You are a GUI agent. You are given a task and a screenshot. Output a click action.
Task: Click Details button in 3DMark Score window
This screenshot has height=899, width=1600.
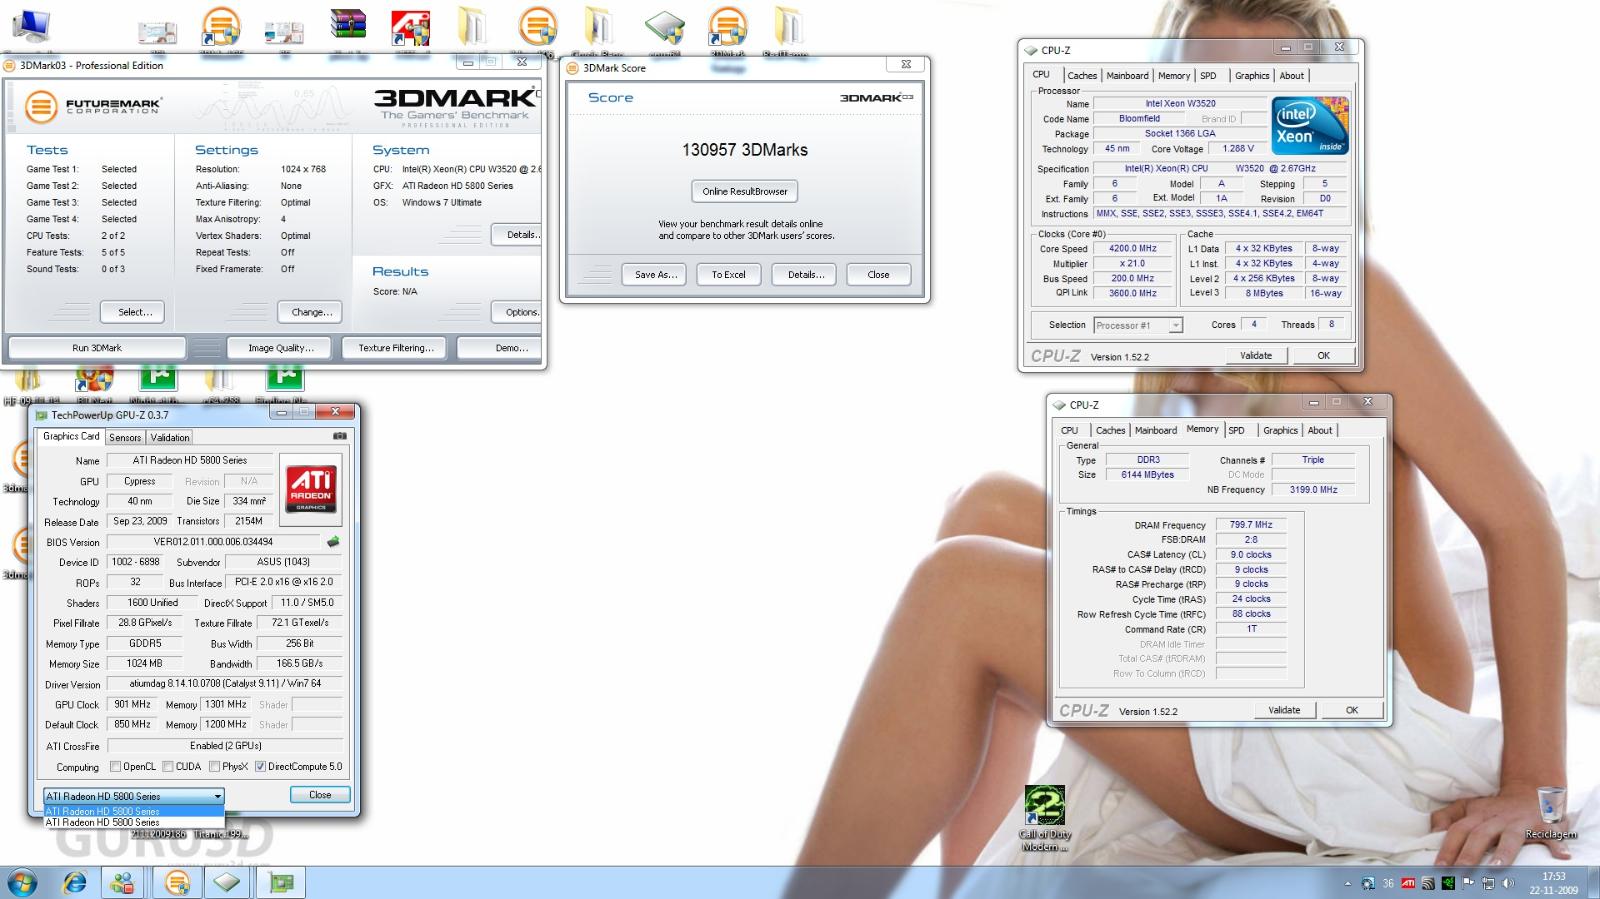tap(806, 274)
